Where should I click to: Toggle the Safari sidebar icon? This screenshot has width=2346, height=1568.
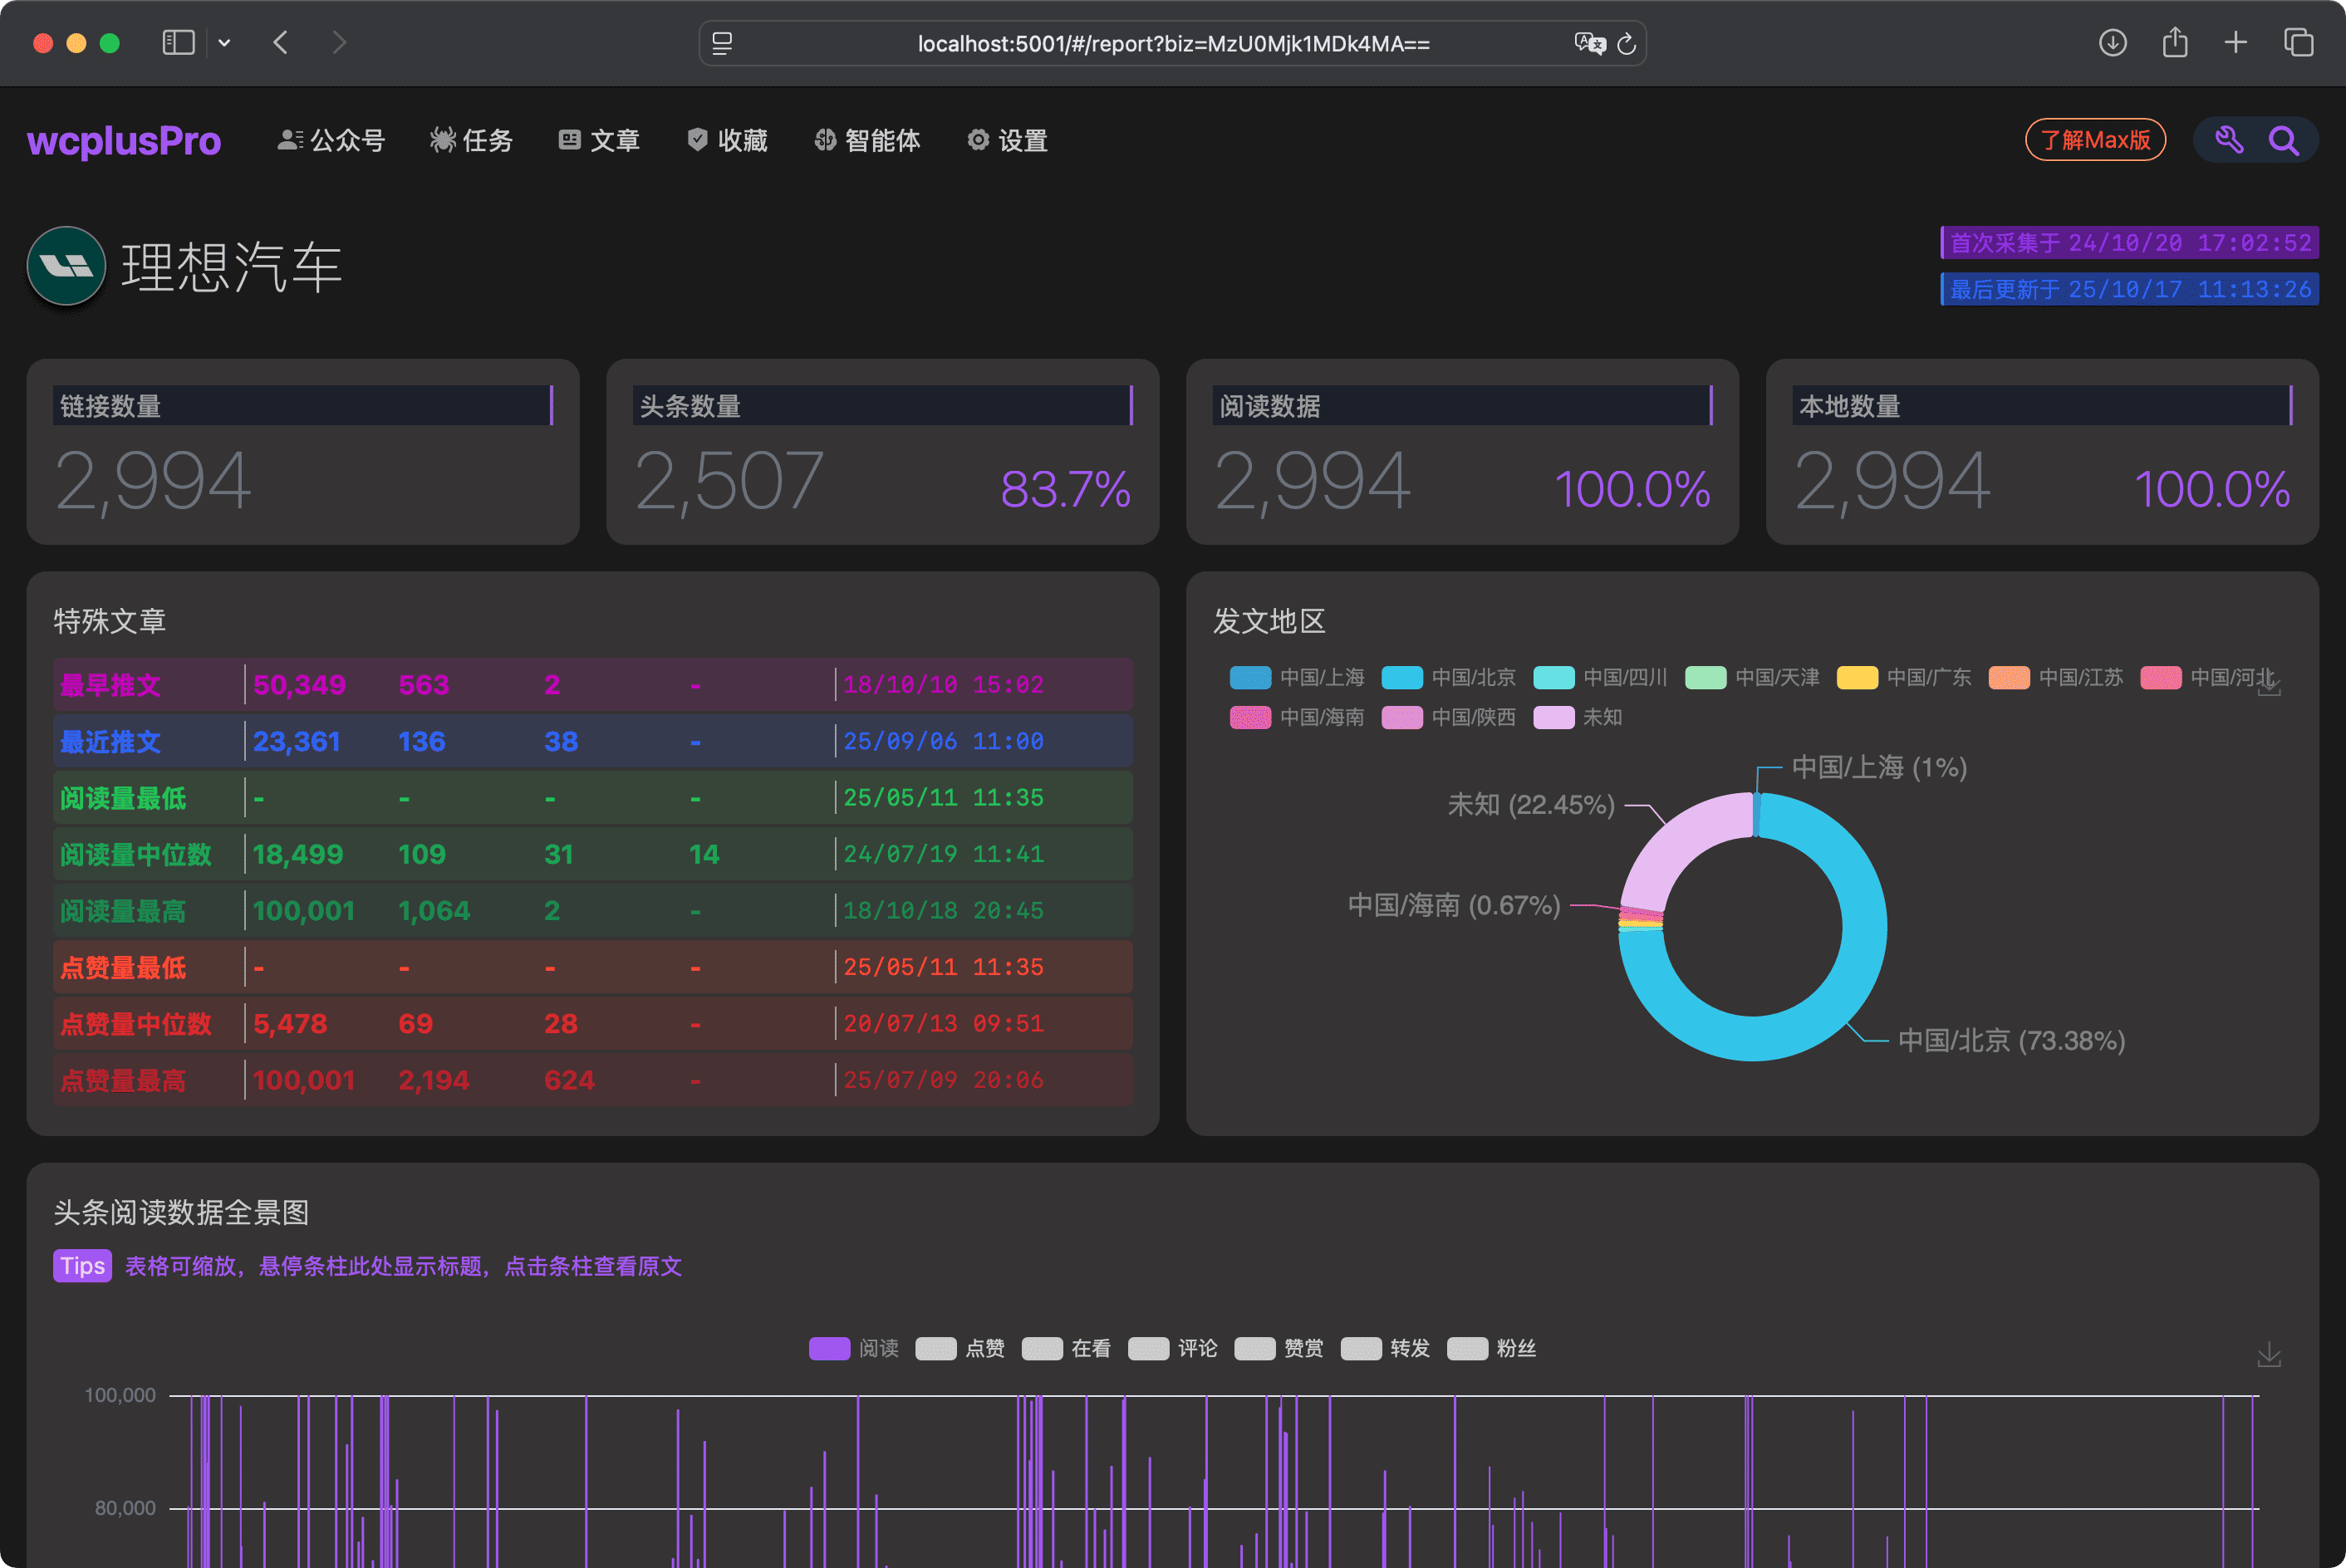(x=177, y=43)
